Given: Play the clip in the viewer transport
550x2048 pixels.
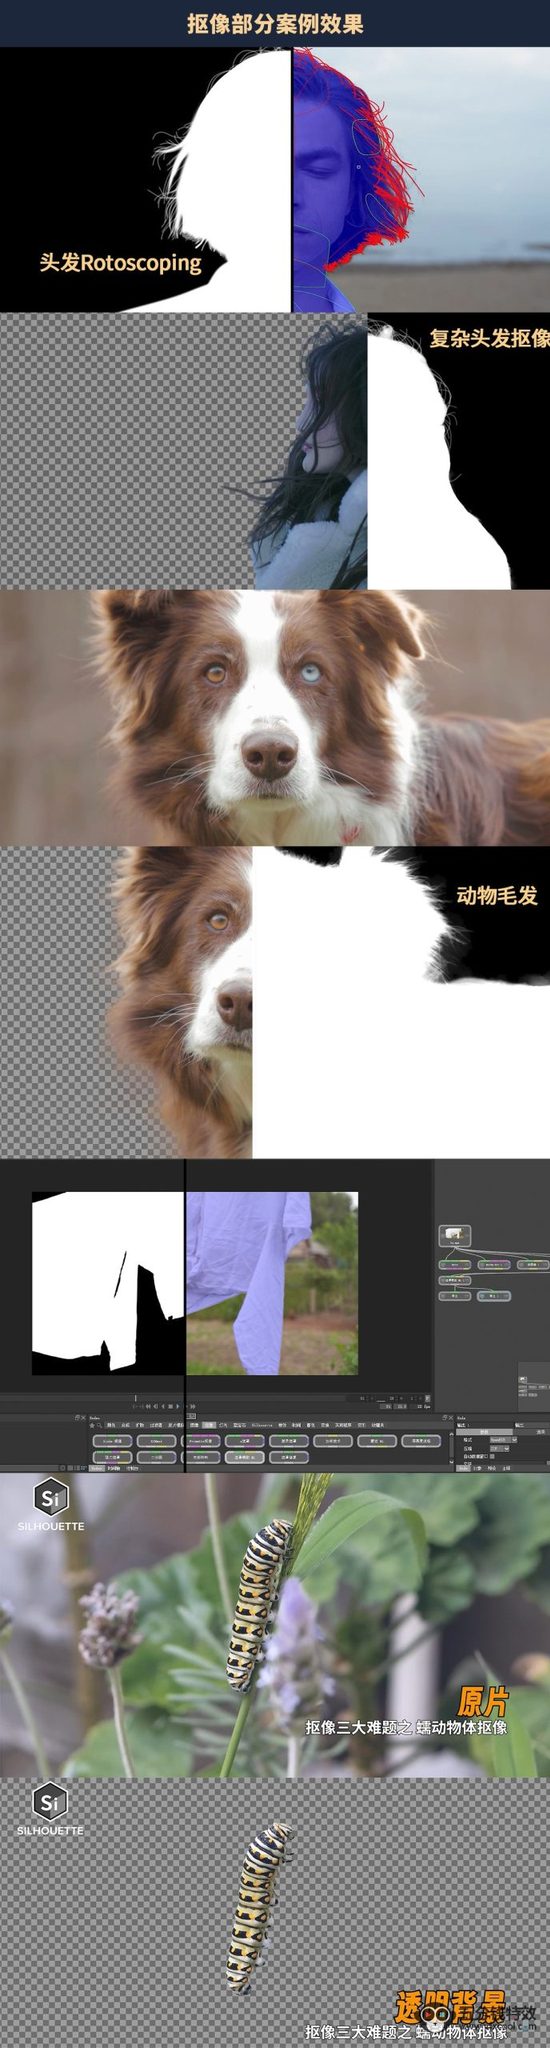Looking at the screenshot, I should pyautogui.click(x=178, y=1406).
